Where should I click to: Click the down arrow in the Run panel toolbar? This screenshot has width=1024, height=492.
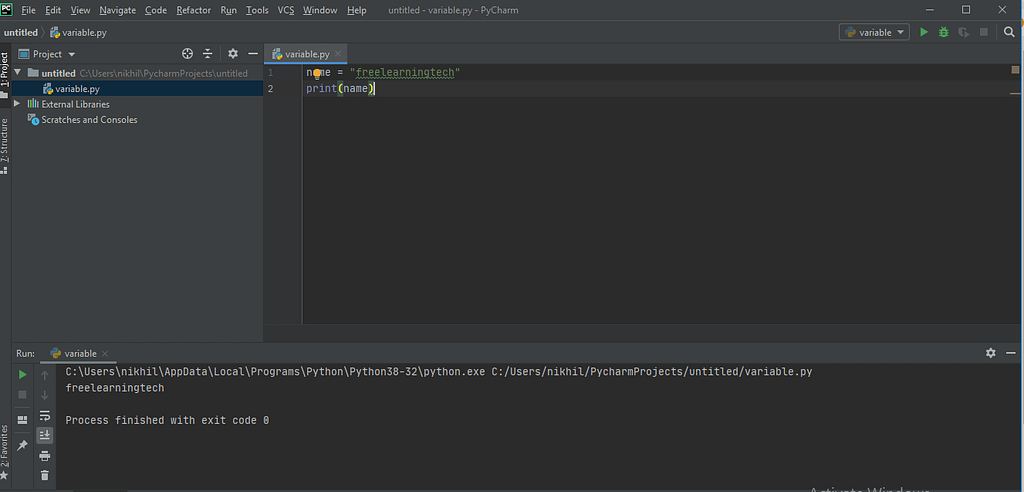(44, 395)
